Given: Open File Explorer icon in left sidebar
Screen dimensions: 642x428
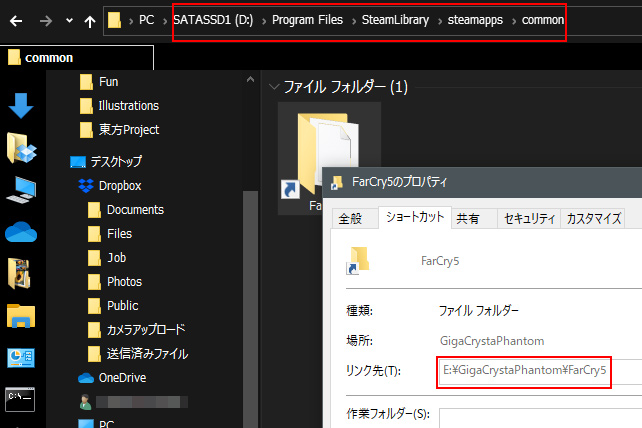Looking at the screenshot, I should pyautogui.click(x=21, y=316).
